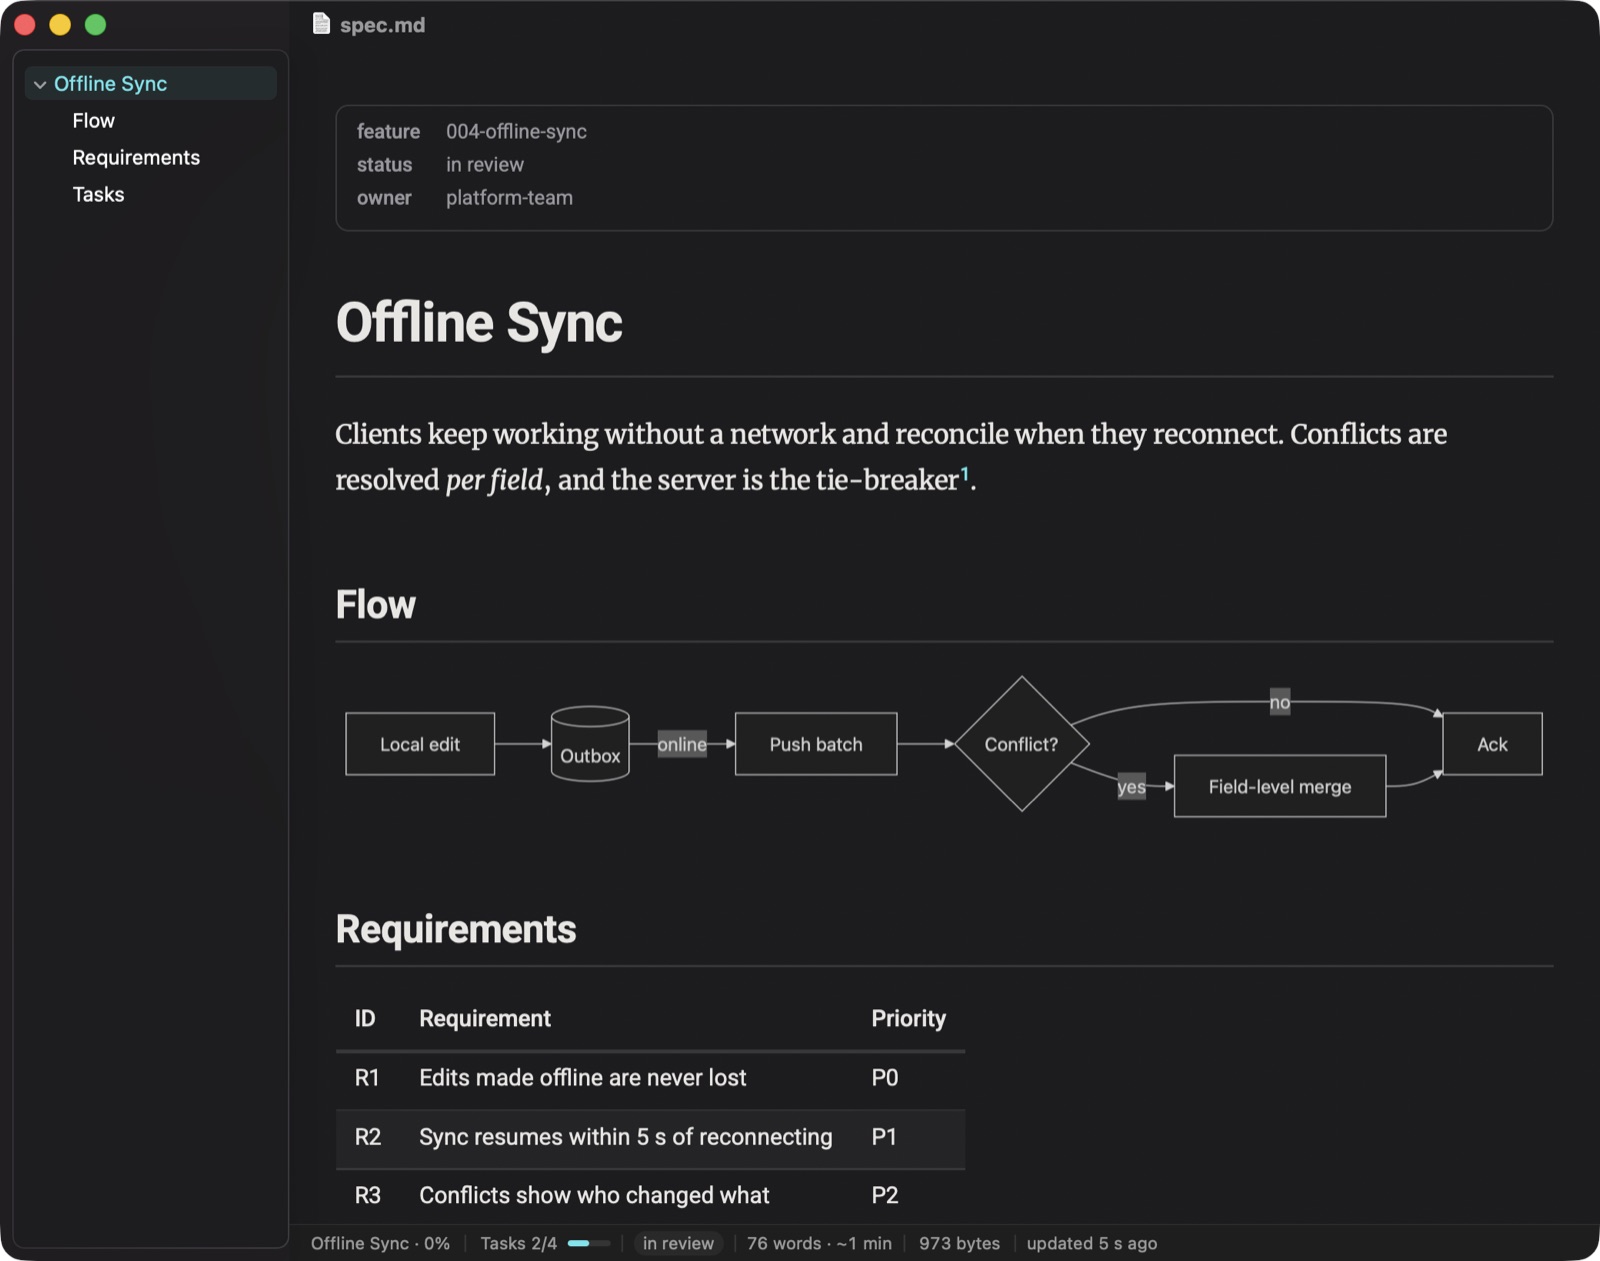Open footnote 1 reference link
1600x1261 pixels.
point(965,473)
